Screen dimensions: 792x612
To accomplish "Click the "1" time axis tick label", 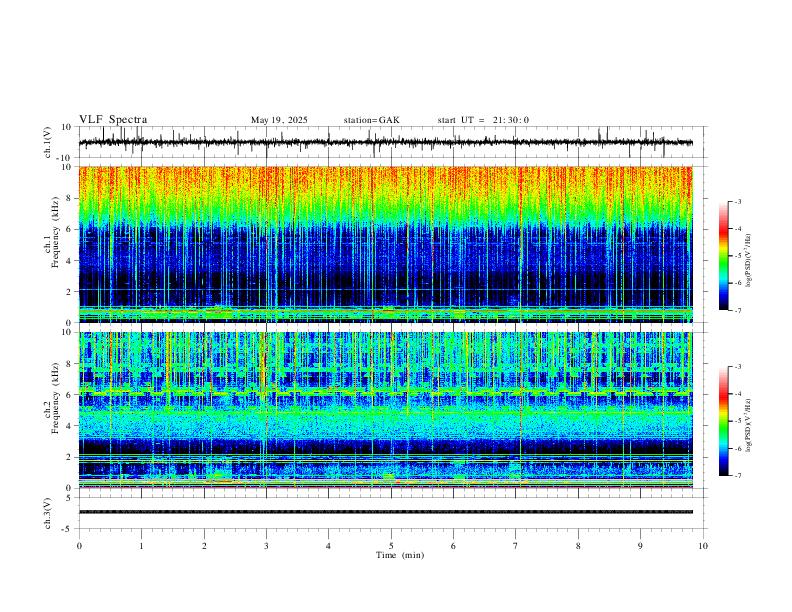I will tap(141, 546).
